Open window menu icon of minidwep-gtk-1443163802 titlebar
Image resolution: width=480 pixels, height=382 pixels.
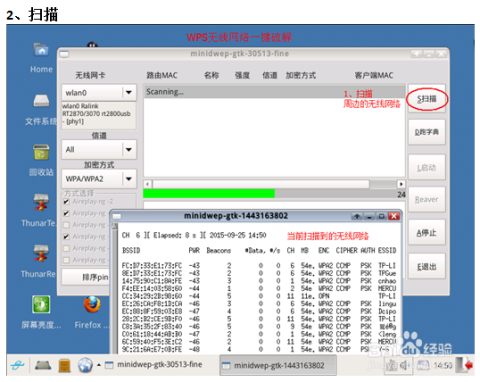[x=117, y=216]
